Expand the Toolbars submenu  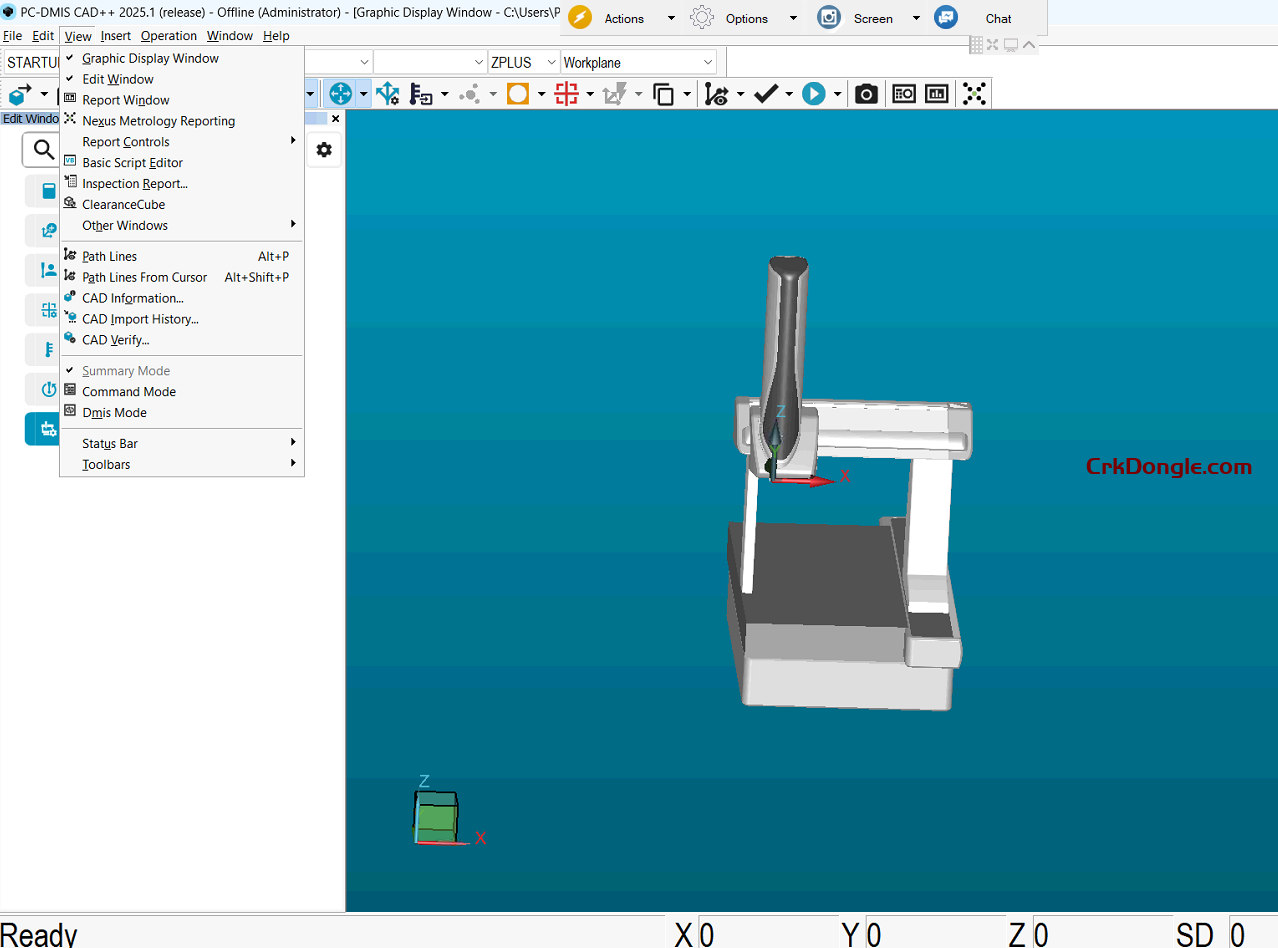point(106,464)
